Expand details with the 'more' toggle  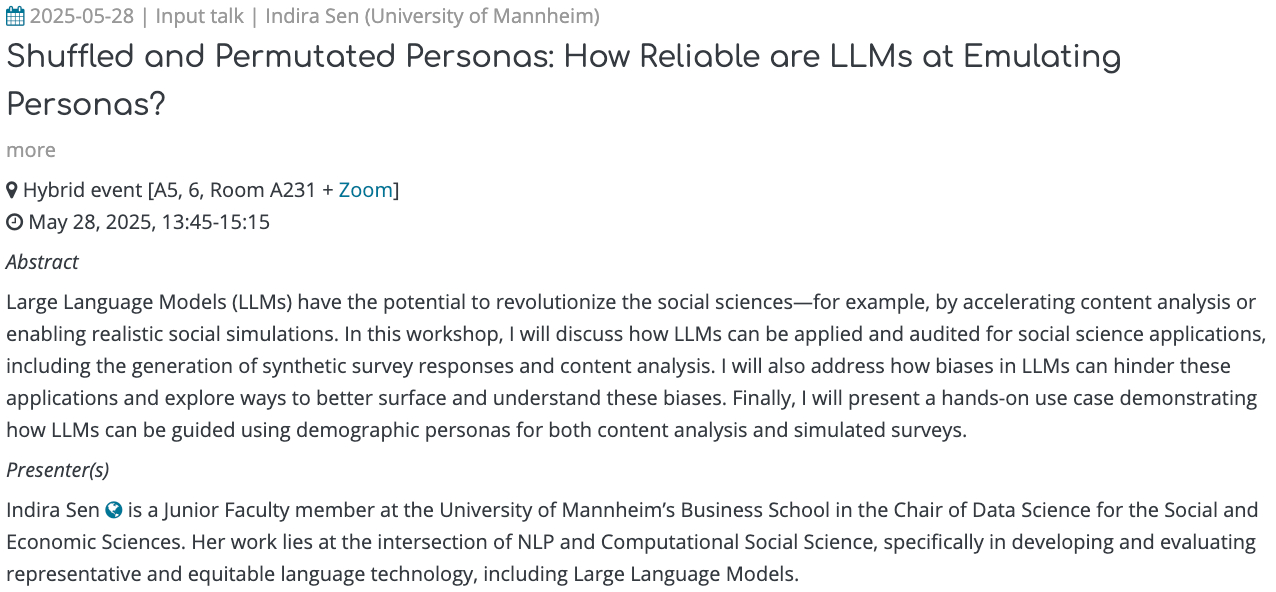point(31,150)
